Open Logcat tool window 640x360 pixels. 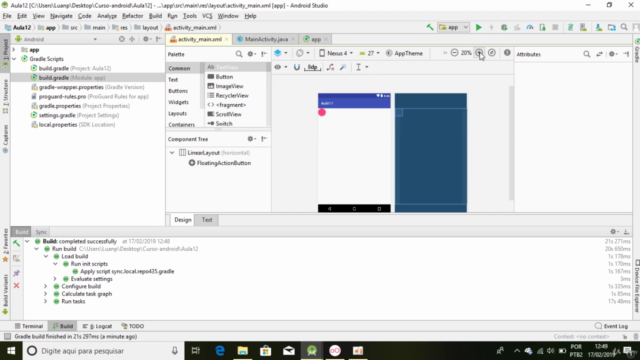(x=97, y=326)
